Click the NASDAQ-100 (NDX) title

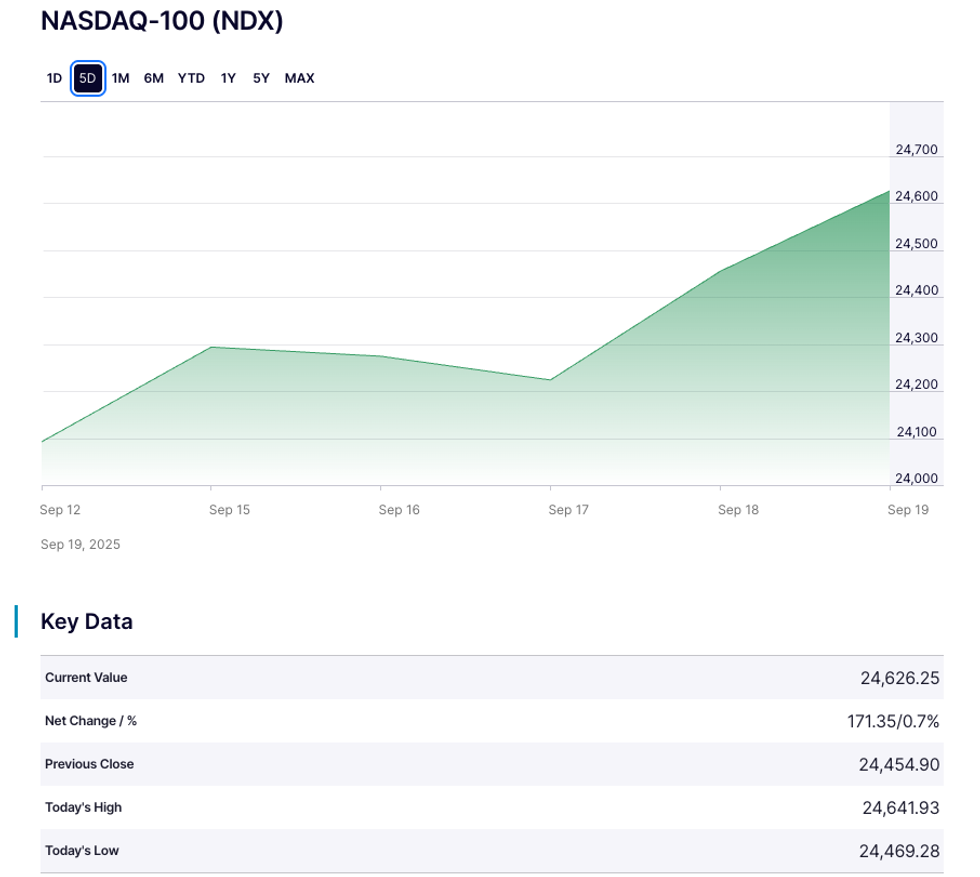[x=162, y=22]
